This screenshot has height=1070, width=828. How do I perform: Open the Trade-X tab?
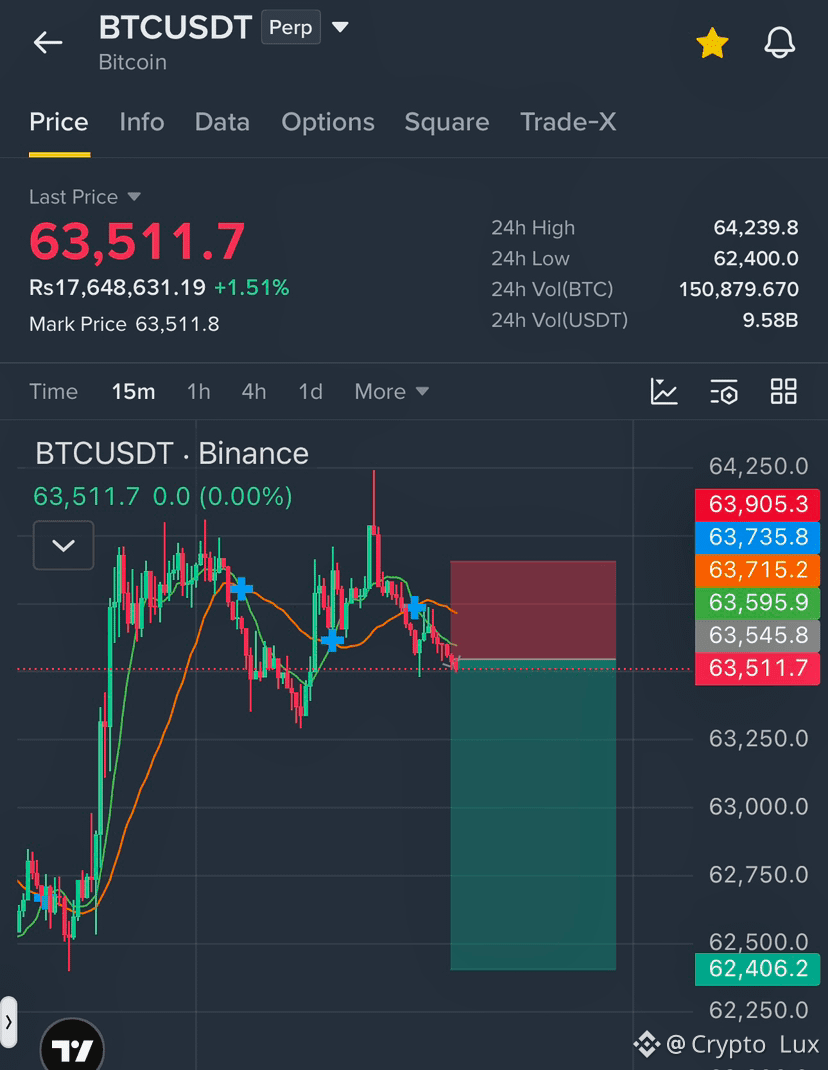pyautogui.click(x=569, y=122)
